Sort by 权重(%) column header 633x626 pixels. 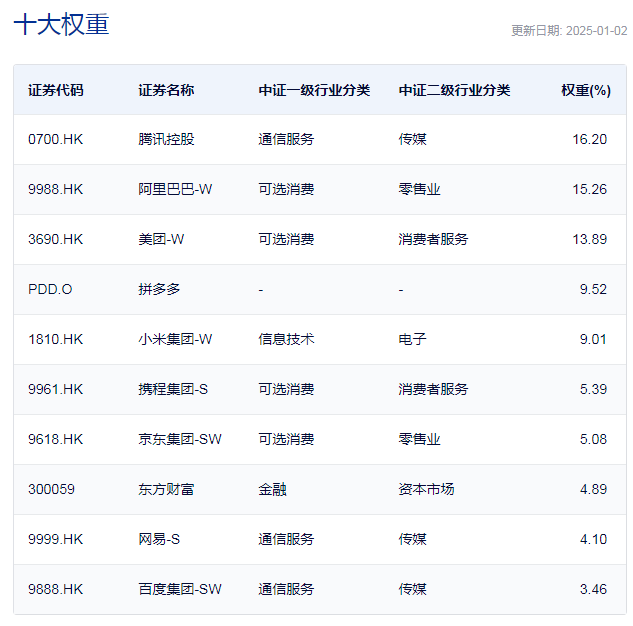[585, 90]
